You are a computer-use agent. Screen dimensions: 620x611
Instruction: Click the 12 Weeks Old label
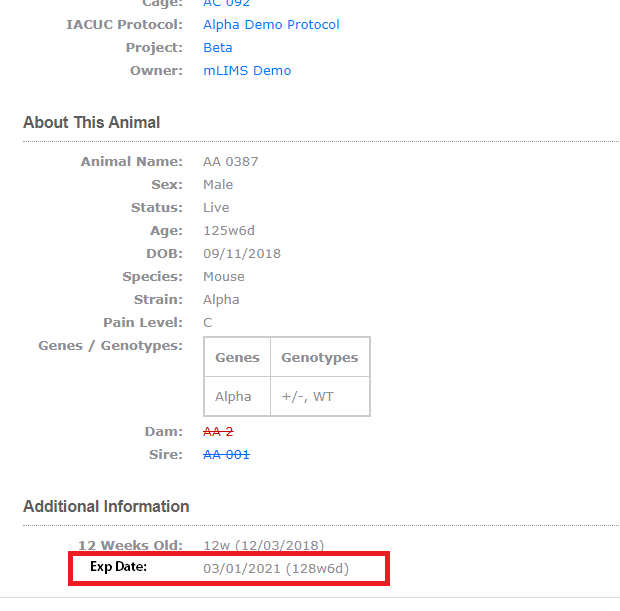click(130, 546)
